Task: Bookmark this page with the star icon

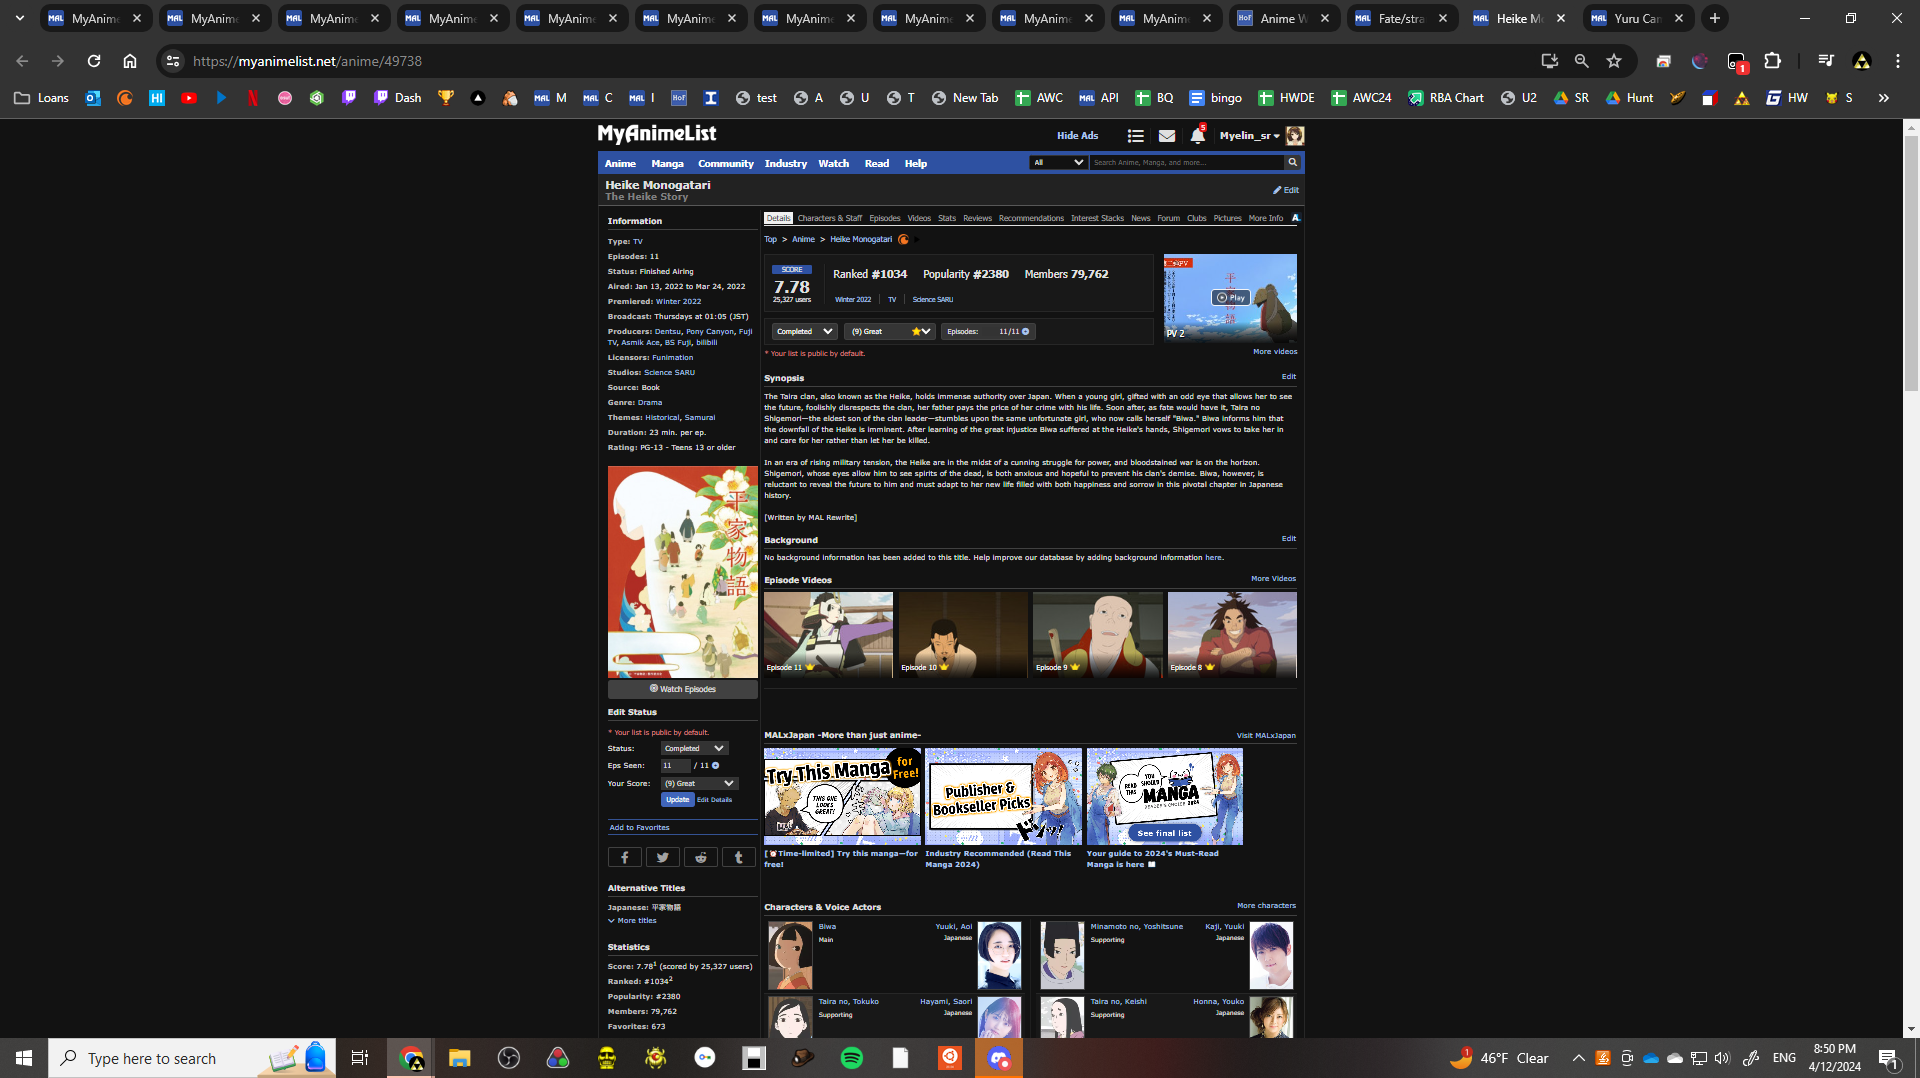Action: tap(1614, 61)
